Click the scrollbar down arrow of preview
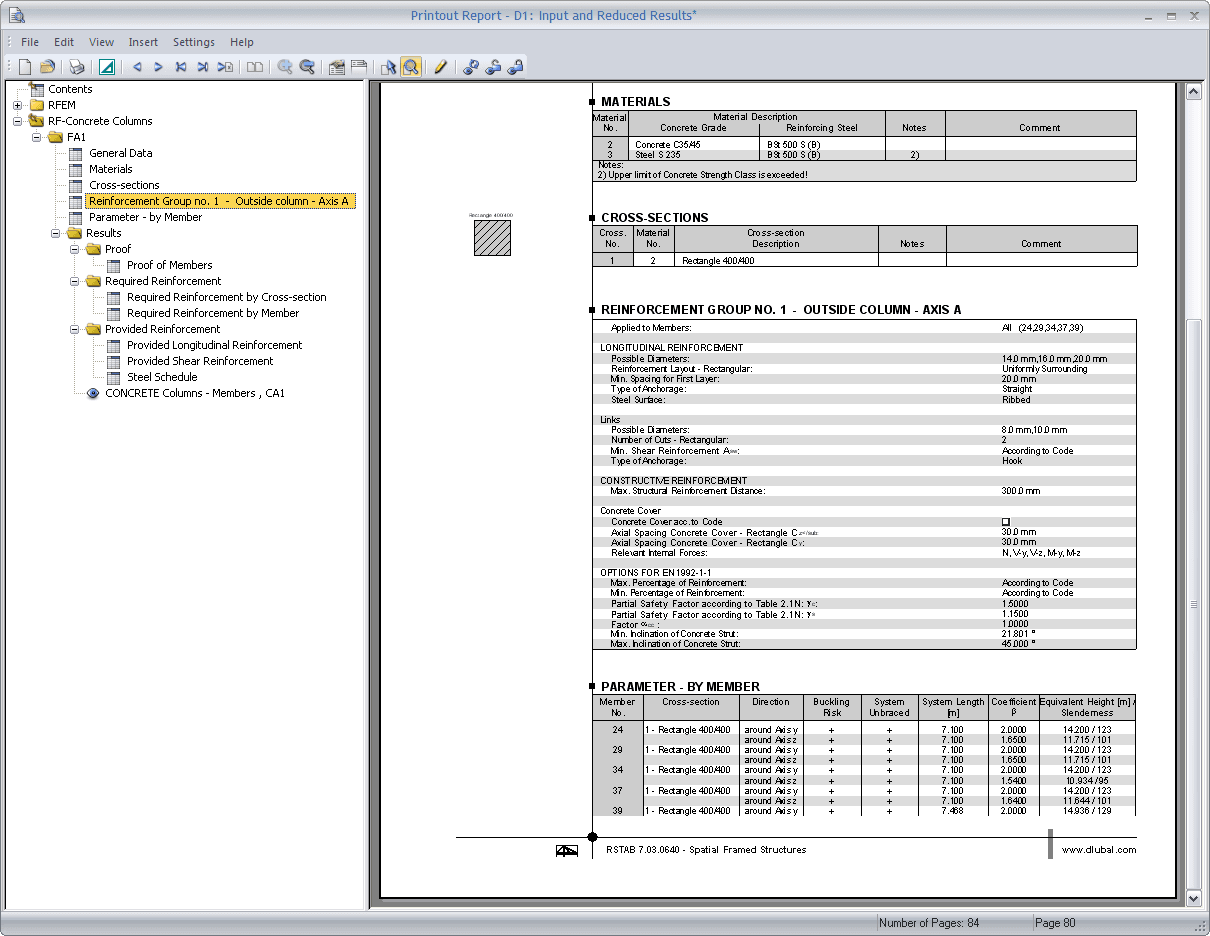The height and width of the screenshot is (936, 1210). [1192, 898]
